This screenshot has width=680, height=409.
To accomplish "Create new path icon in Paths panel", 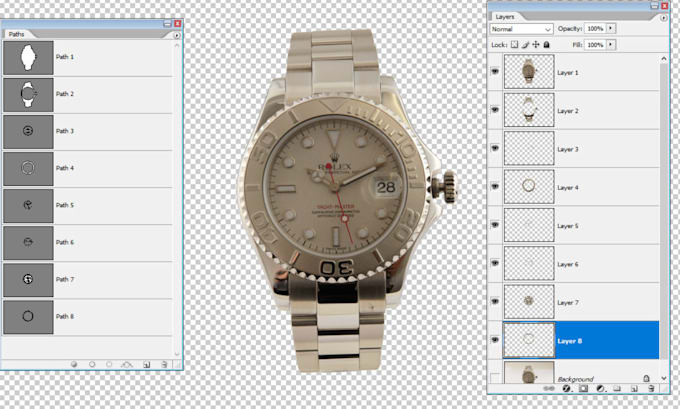I will click(x=147, y=364).
